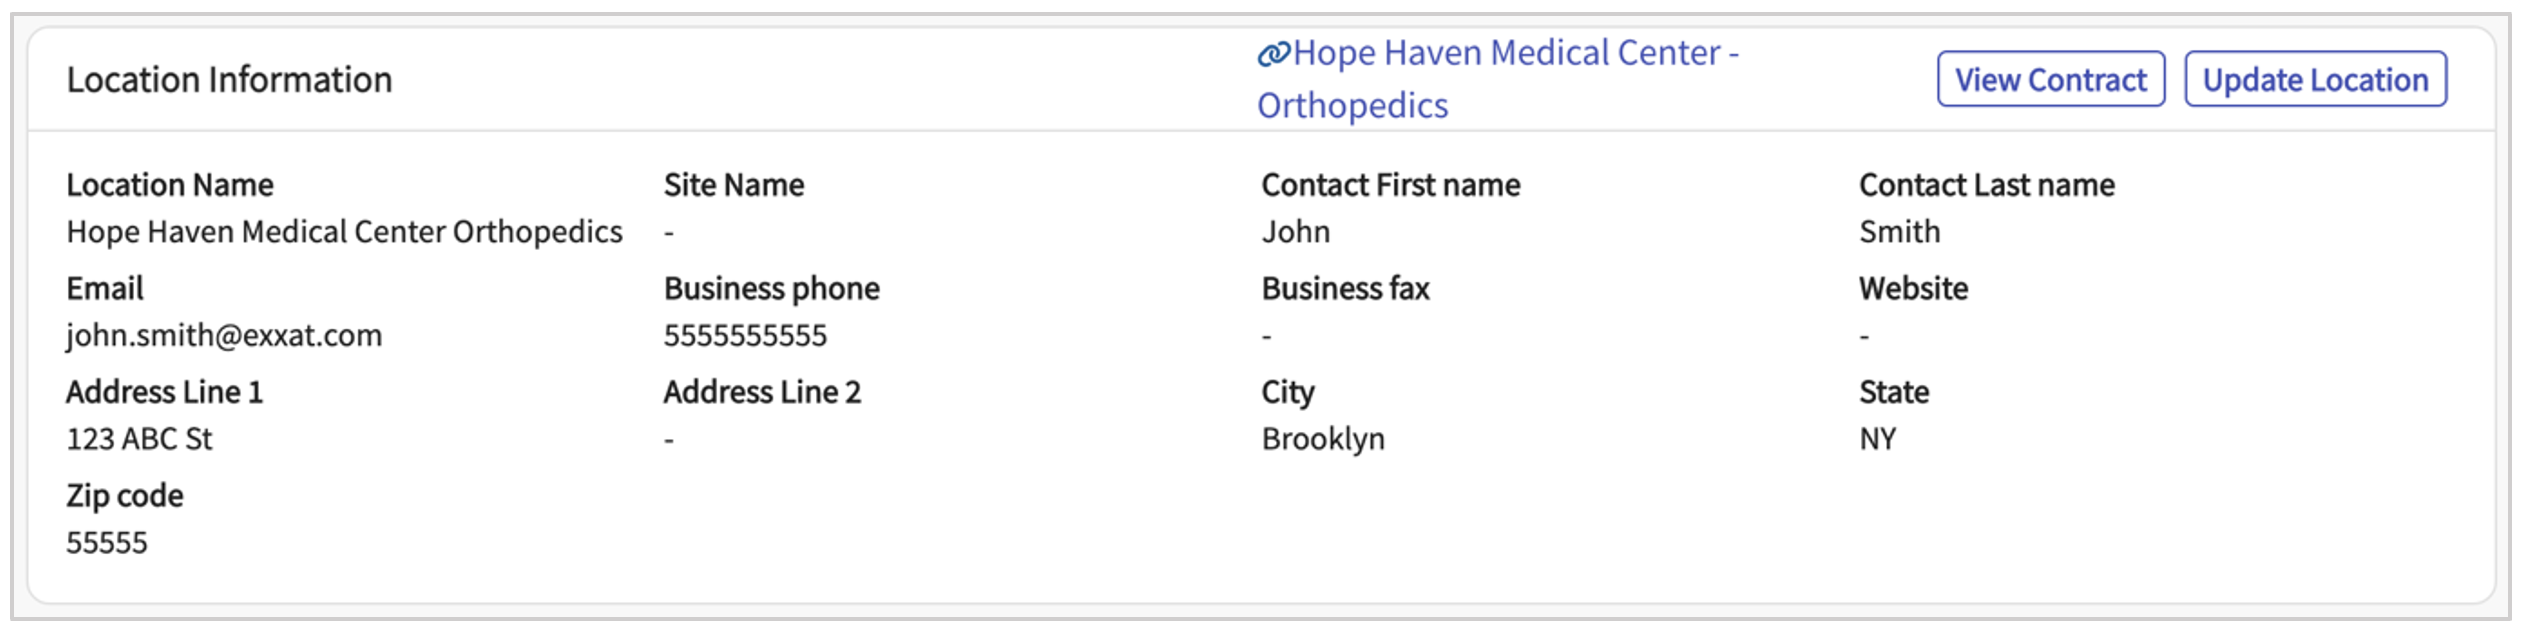Click the Website field label
Image resolution: width=2524 pixels, height=632 pixels.
click(x=1912, y=289)
